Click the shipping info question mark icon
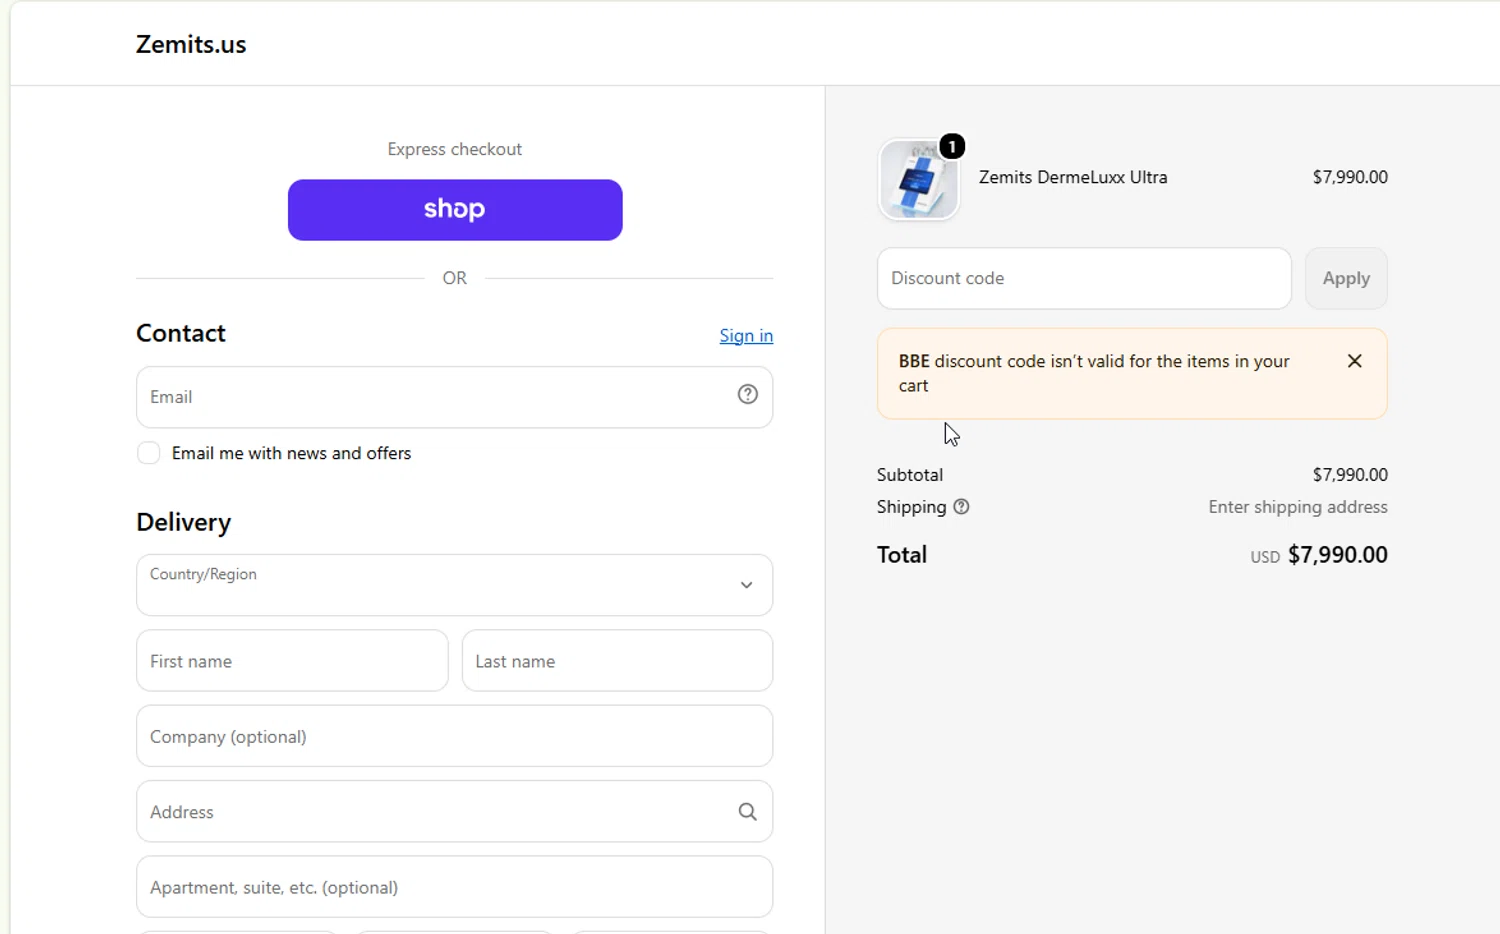The height and width of the screenshot is (934, 1500). pos(961,507)
